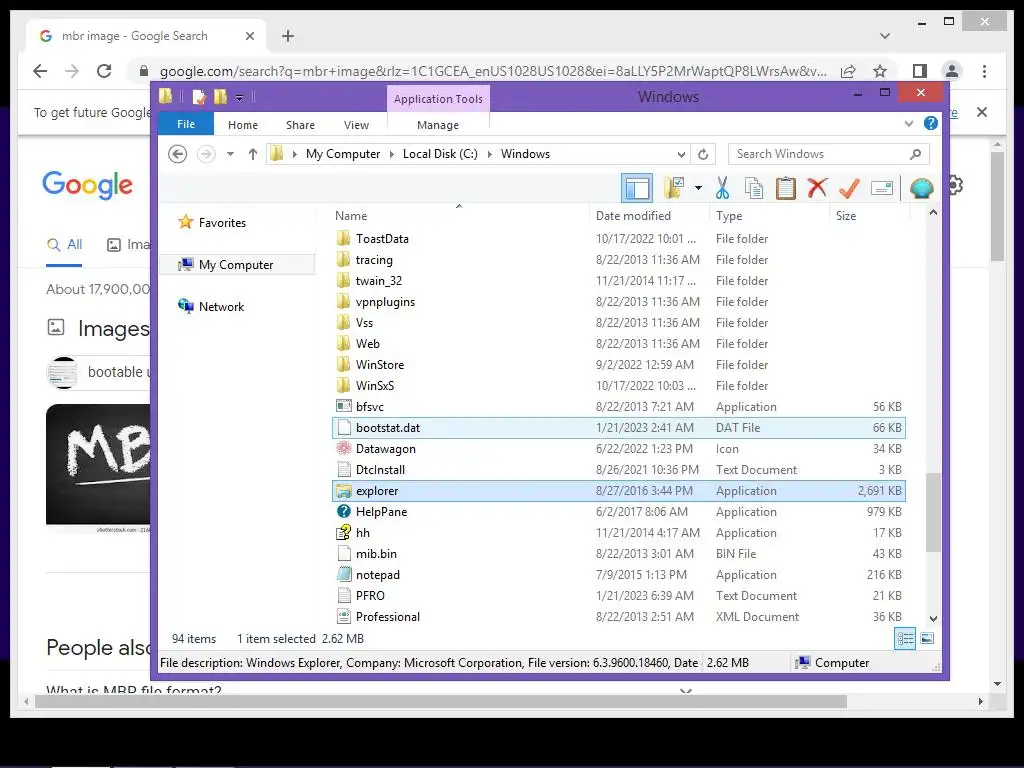Click the Rename toolbar icon
The height and width of the screenshot is (768, 1024).
(882, 189)
